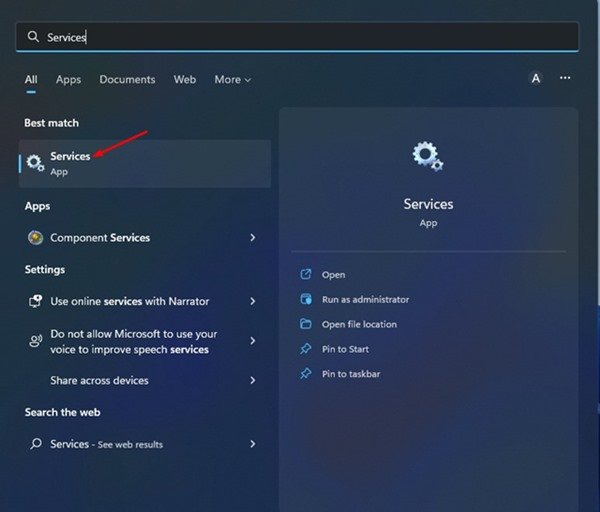Click the Open icon in the preview pane

pos(306,274)
